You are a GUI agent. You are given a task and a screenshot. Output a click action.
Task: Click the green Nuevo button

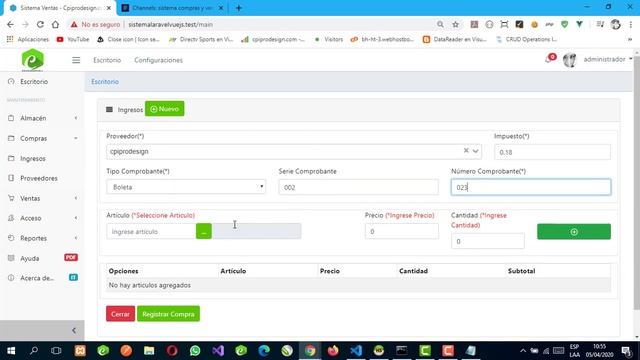[x=164, y=109]
